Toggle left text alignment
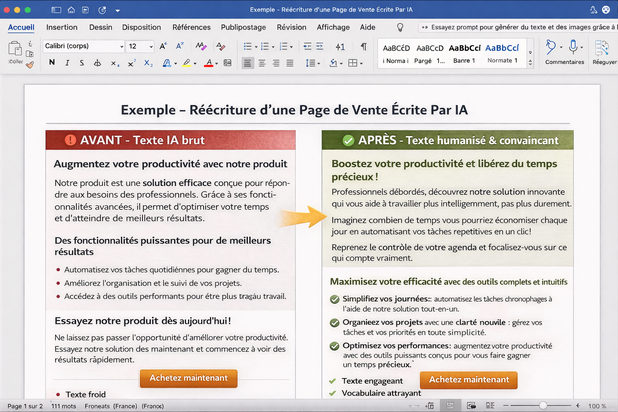Screen dimensions: 618x412 click(x=248, y=63)
